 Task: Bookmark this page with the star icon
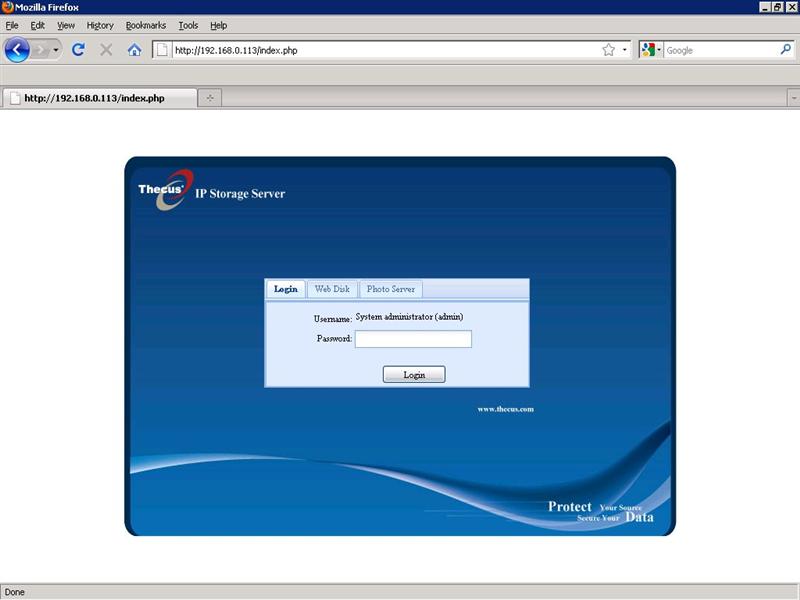coord(608,50)
